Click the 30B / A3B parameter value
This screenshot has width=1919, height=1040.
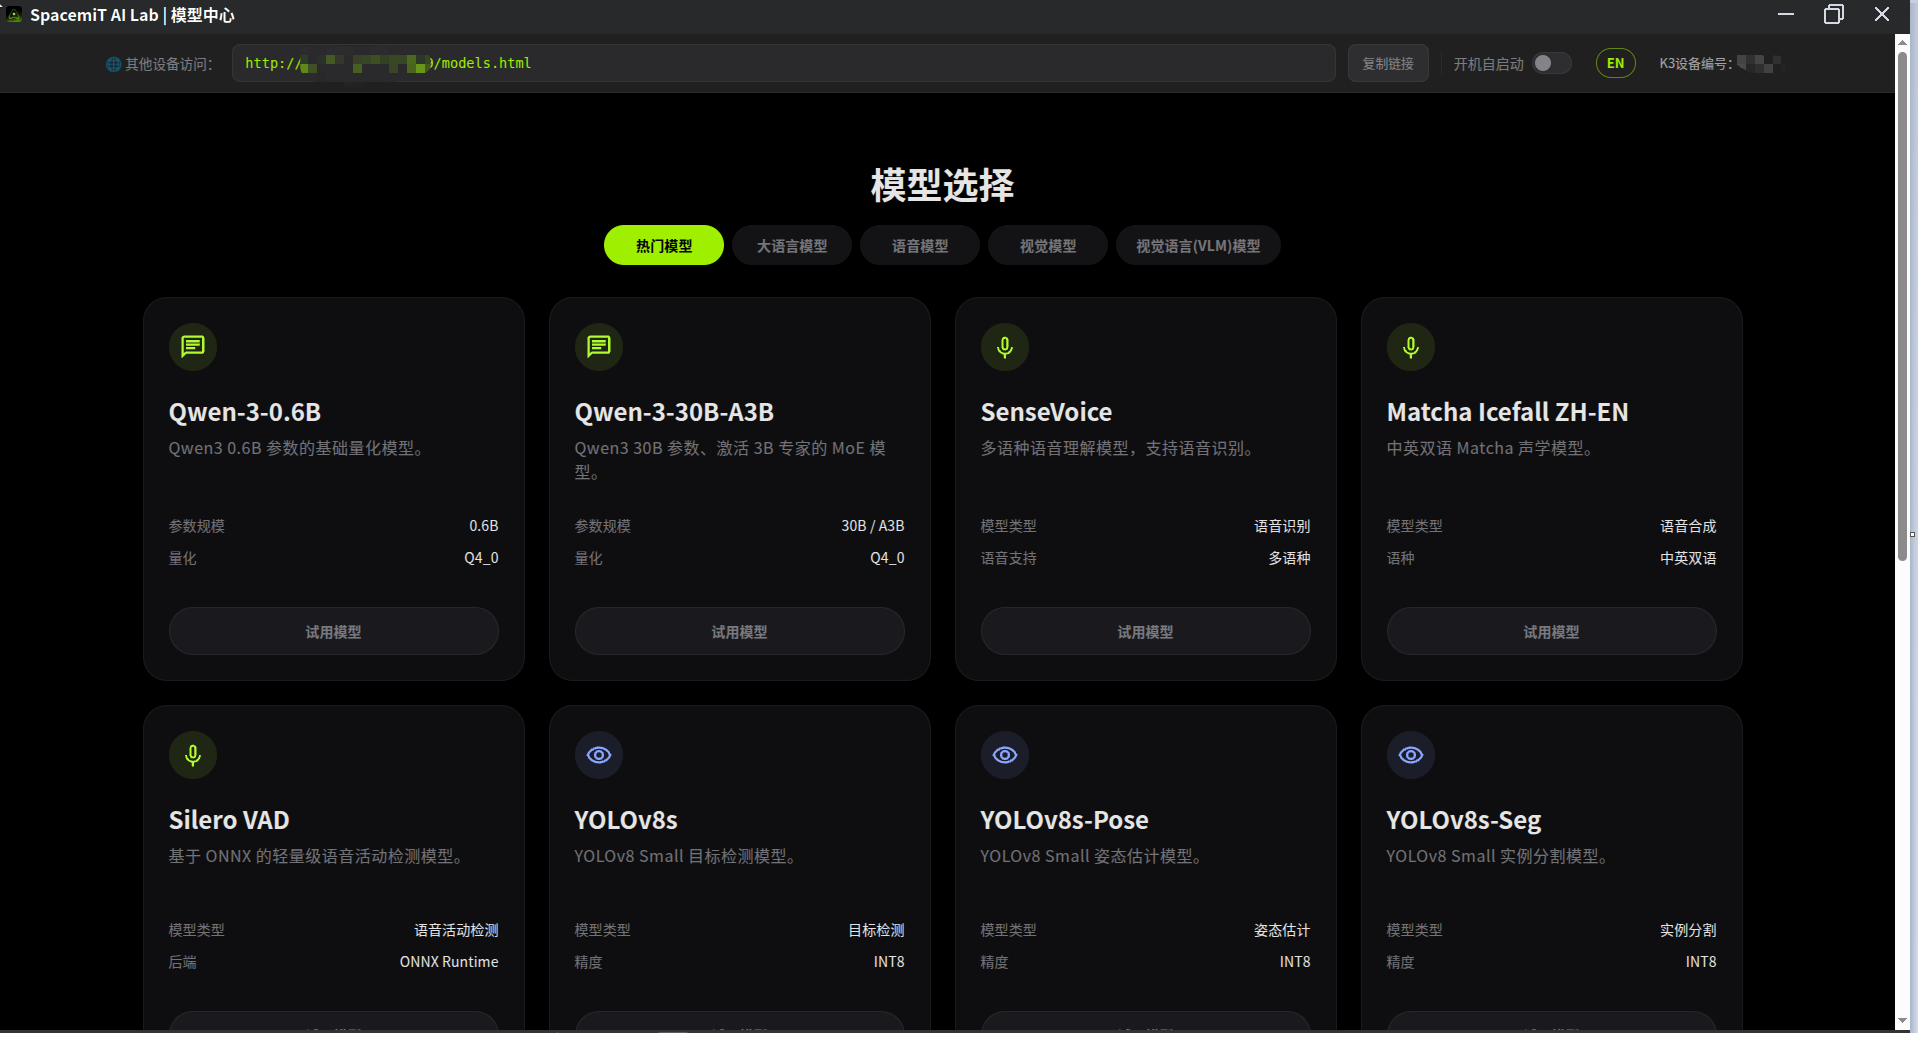click(x=872, y=526)
